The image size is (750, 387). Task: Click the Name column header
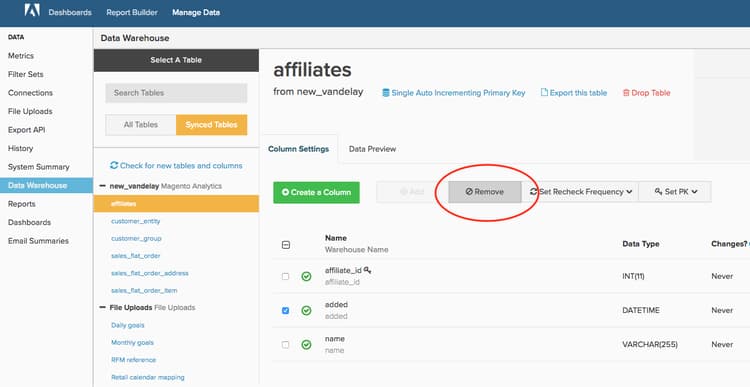[336, 238]
